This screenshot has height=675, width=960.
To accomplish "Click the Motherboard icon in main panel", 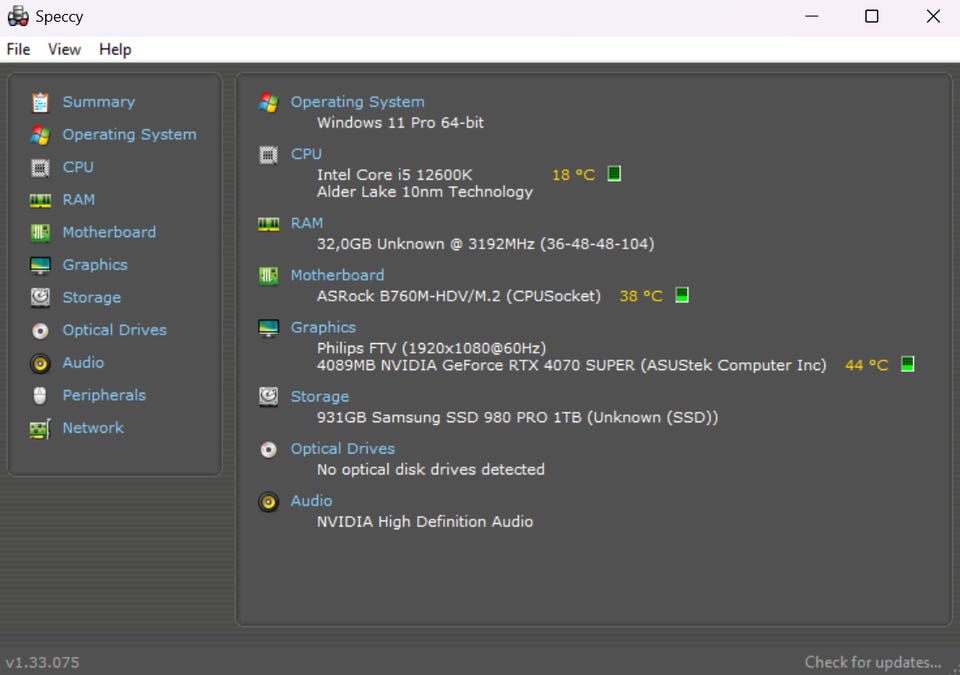I will [268, 276].
